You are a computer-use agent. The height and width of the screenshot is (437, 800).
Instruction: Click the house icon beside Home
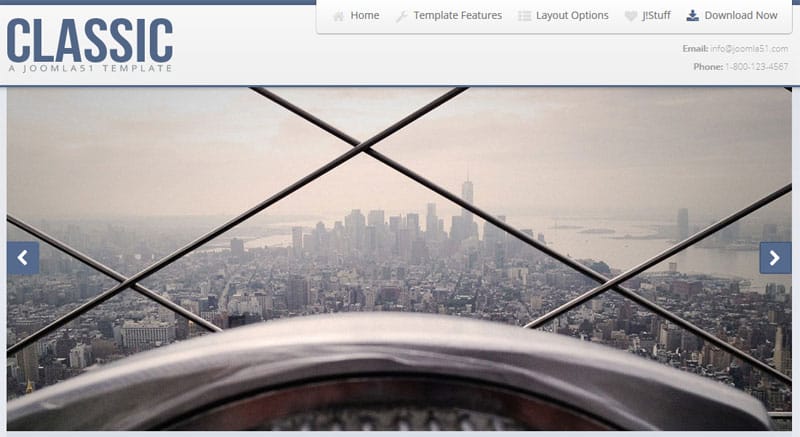[x=338, y=16]
